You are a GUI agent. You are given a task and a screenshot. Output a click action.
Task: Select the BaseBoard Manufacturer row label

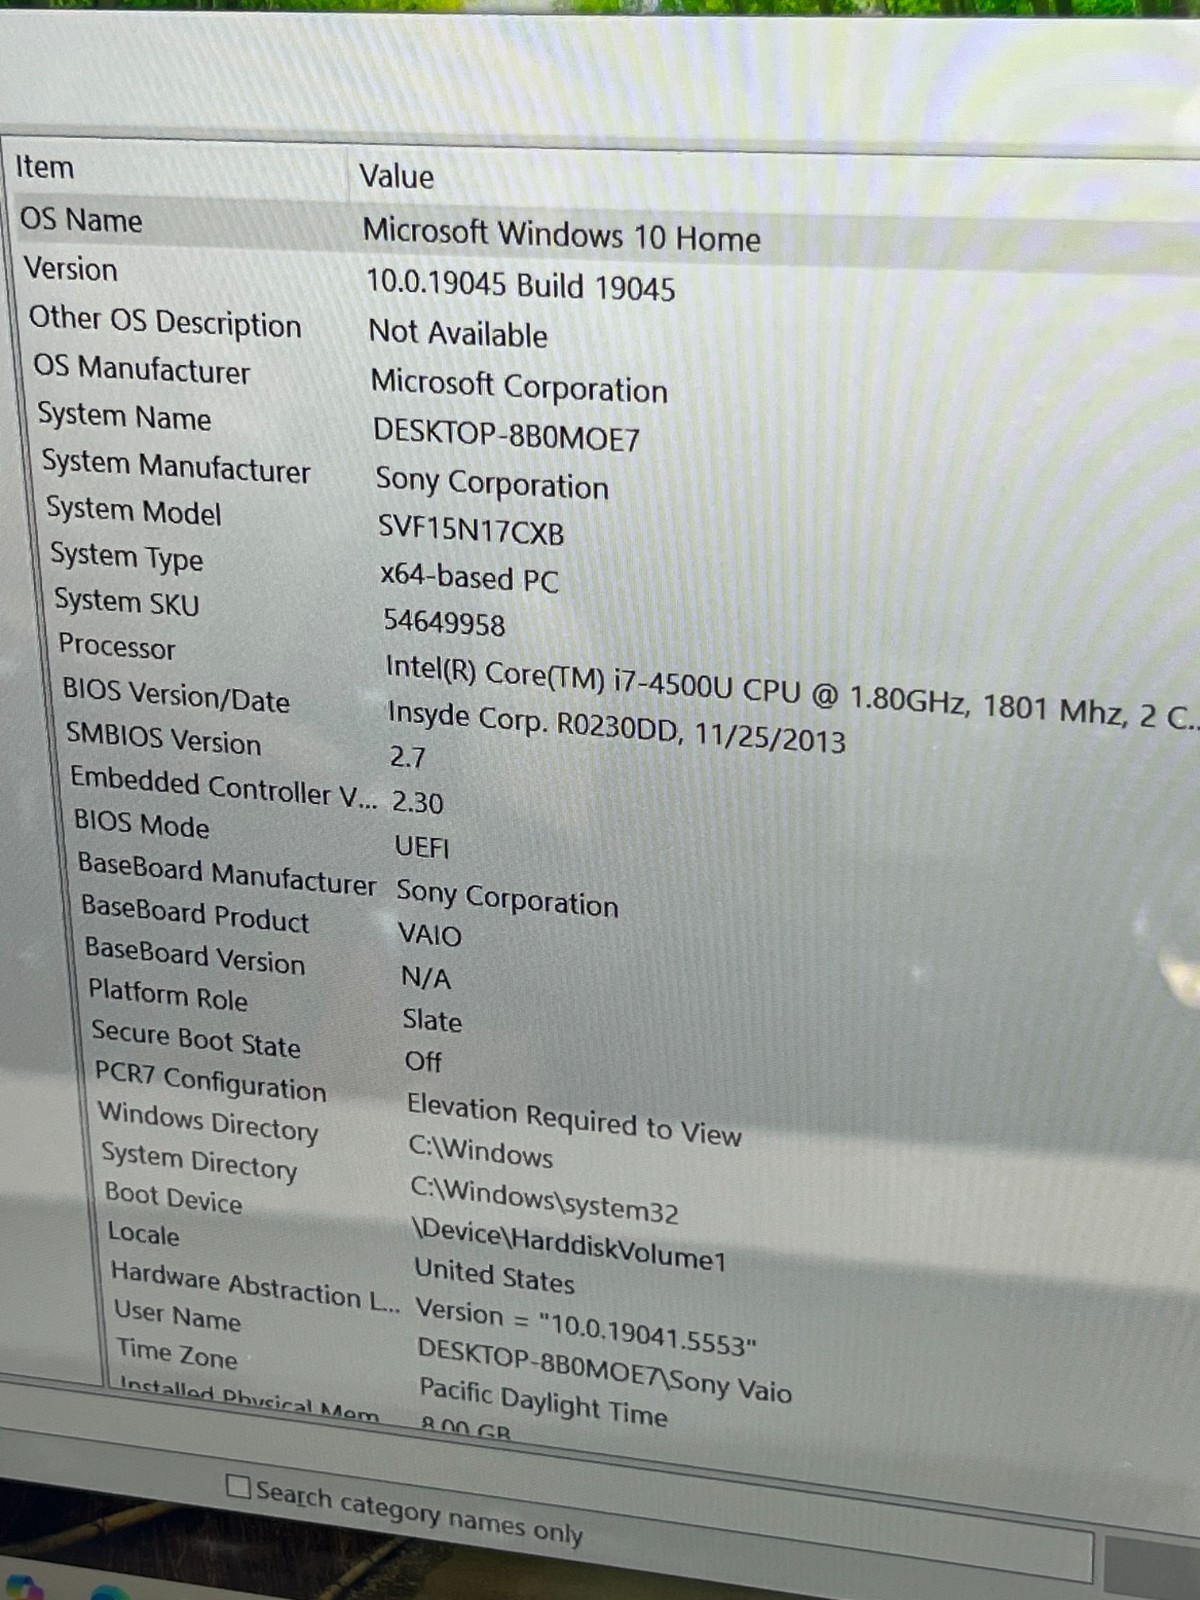tap(227, 873)
